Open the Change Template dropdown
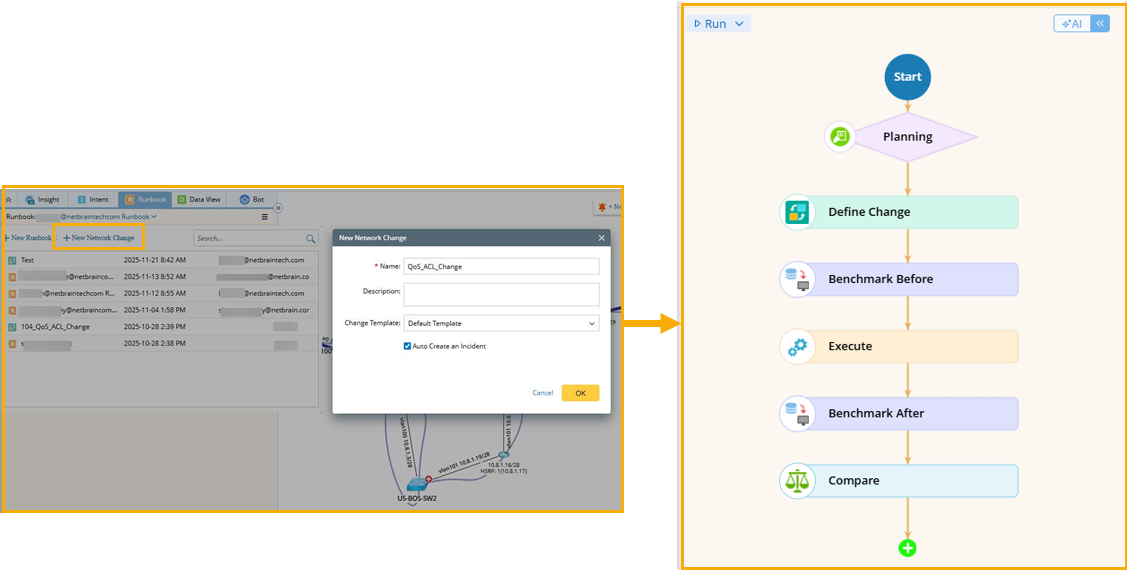The image size is (1127, 570). 501,323
